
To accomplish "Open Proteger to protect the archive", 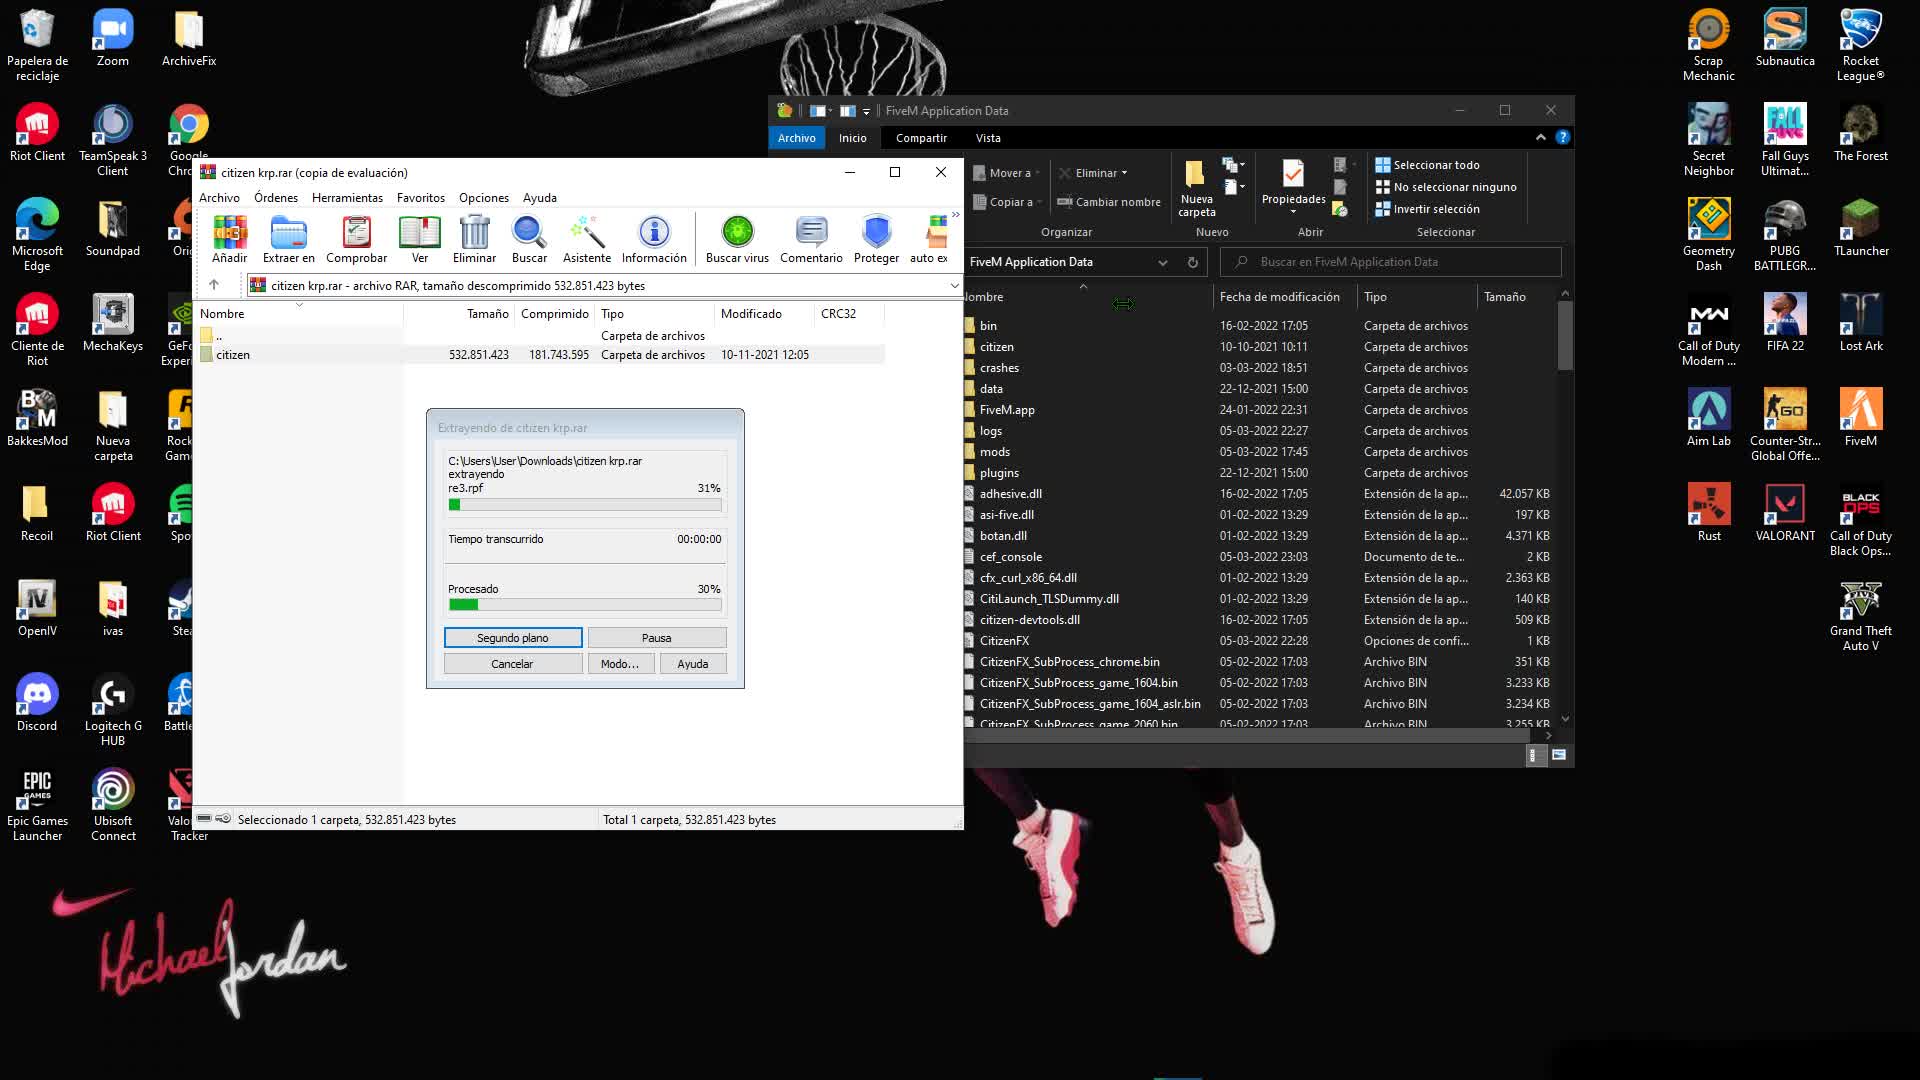I will (876, 240).
